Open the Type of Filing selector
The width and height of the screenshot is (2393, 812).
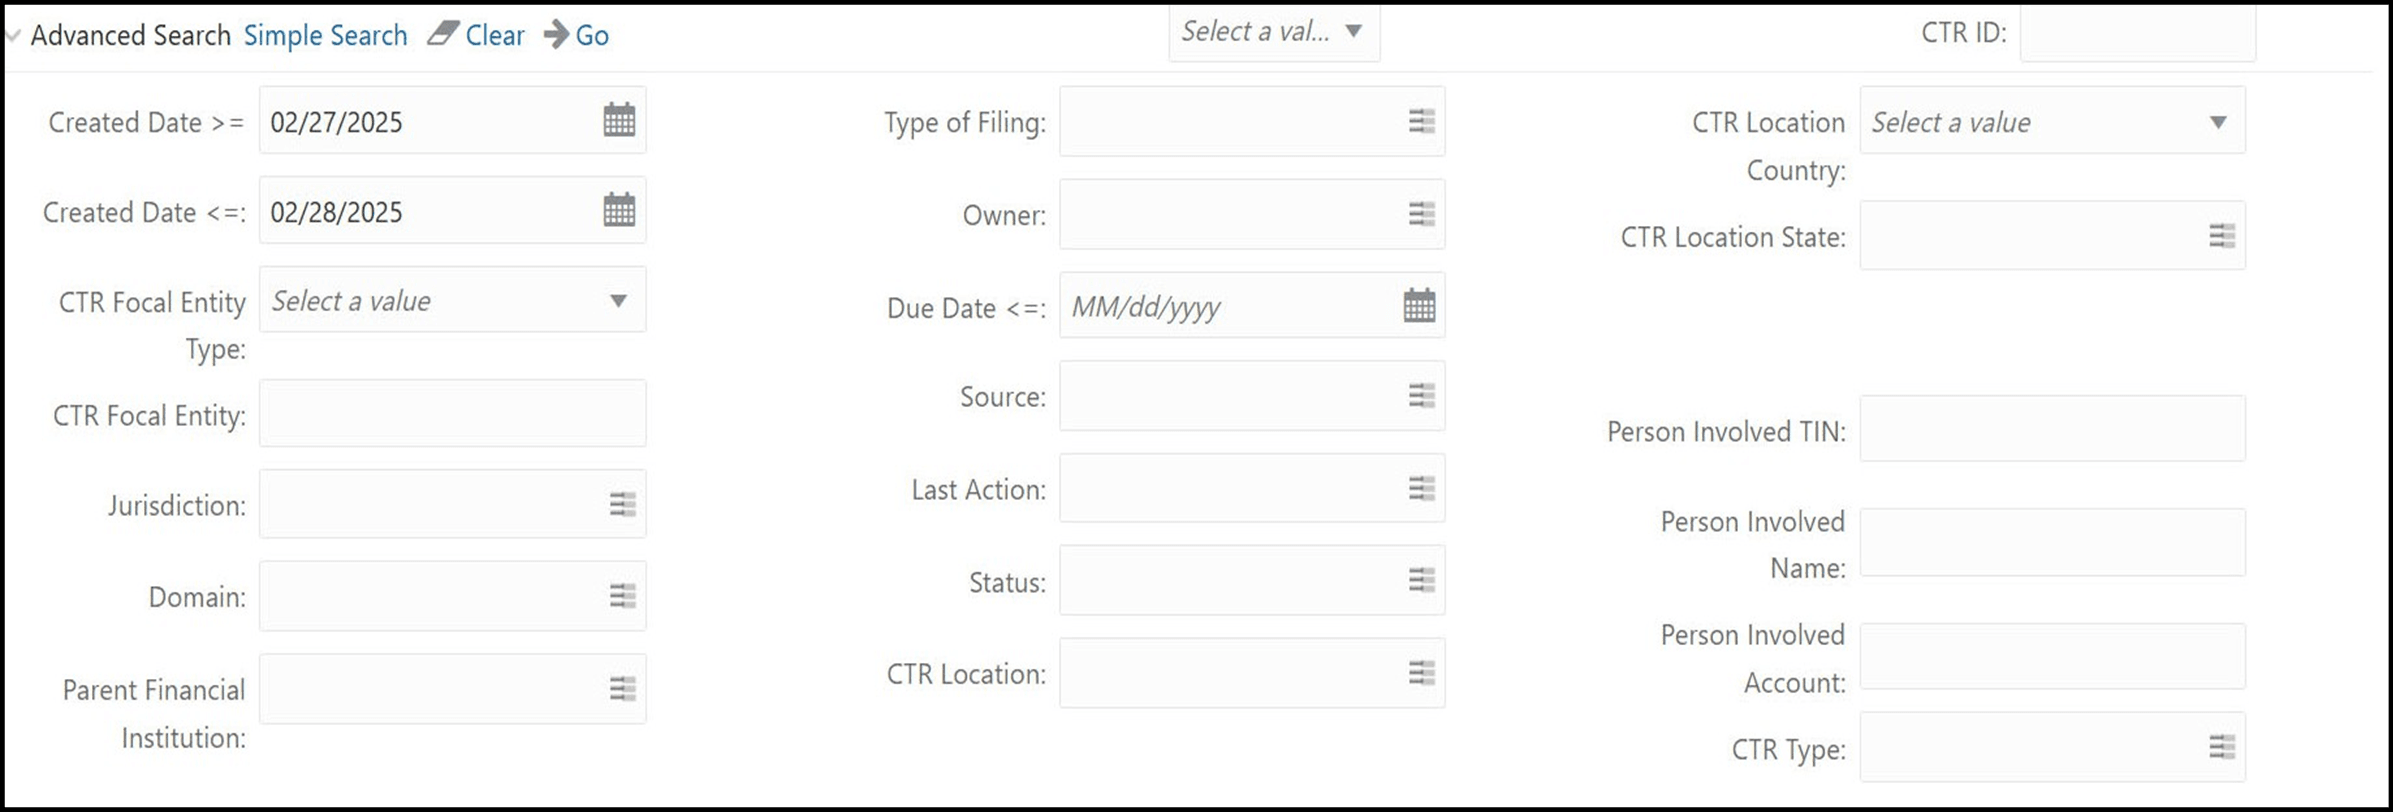tap(1421, 121)
